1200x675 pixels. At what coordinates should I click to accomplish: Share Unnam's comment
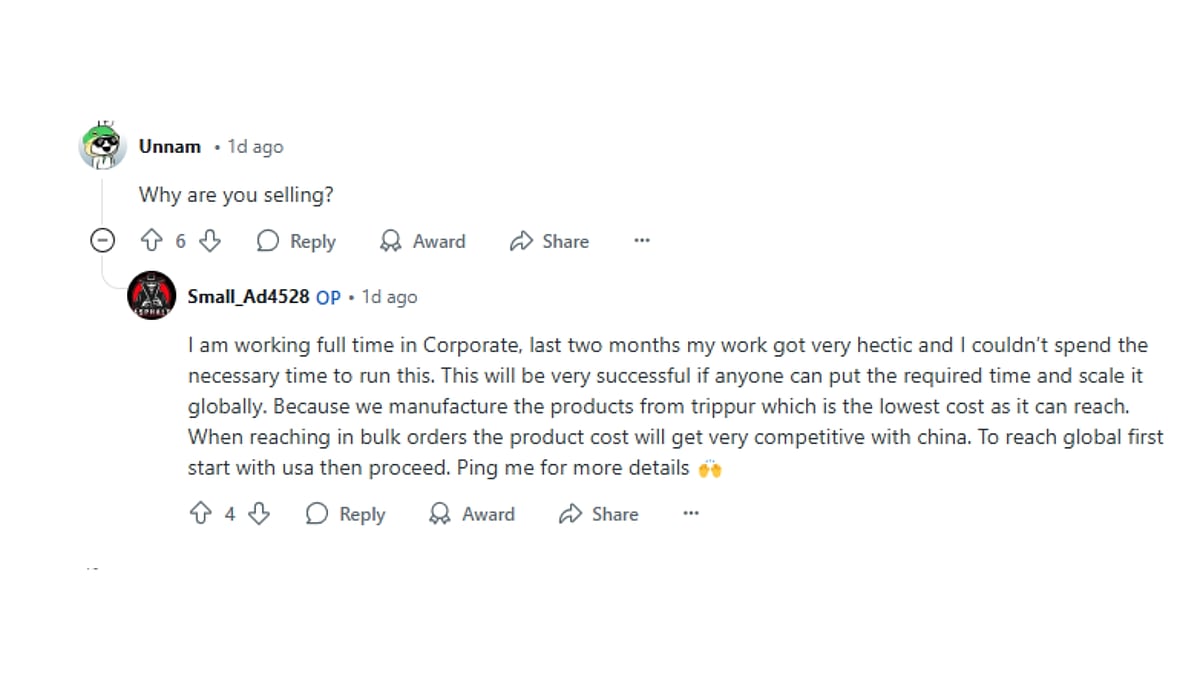click(x=549, y=241)
